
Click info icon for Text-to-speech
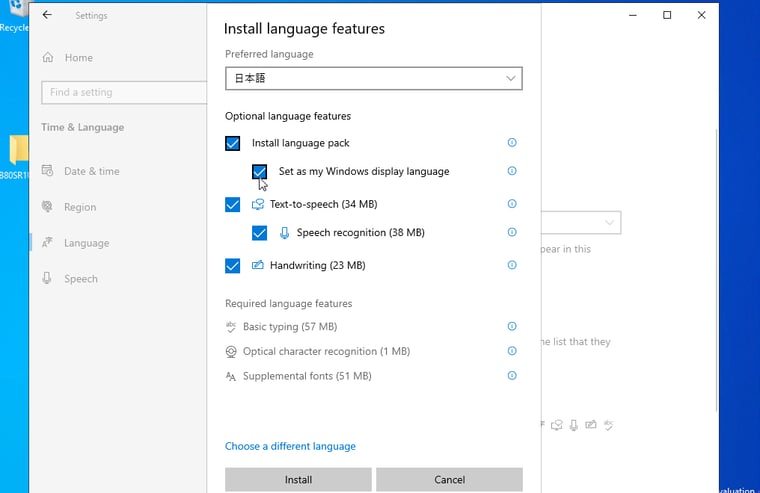pyautogui.click(x=512, y=204)
